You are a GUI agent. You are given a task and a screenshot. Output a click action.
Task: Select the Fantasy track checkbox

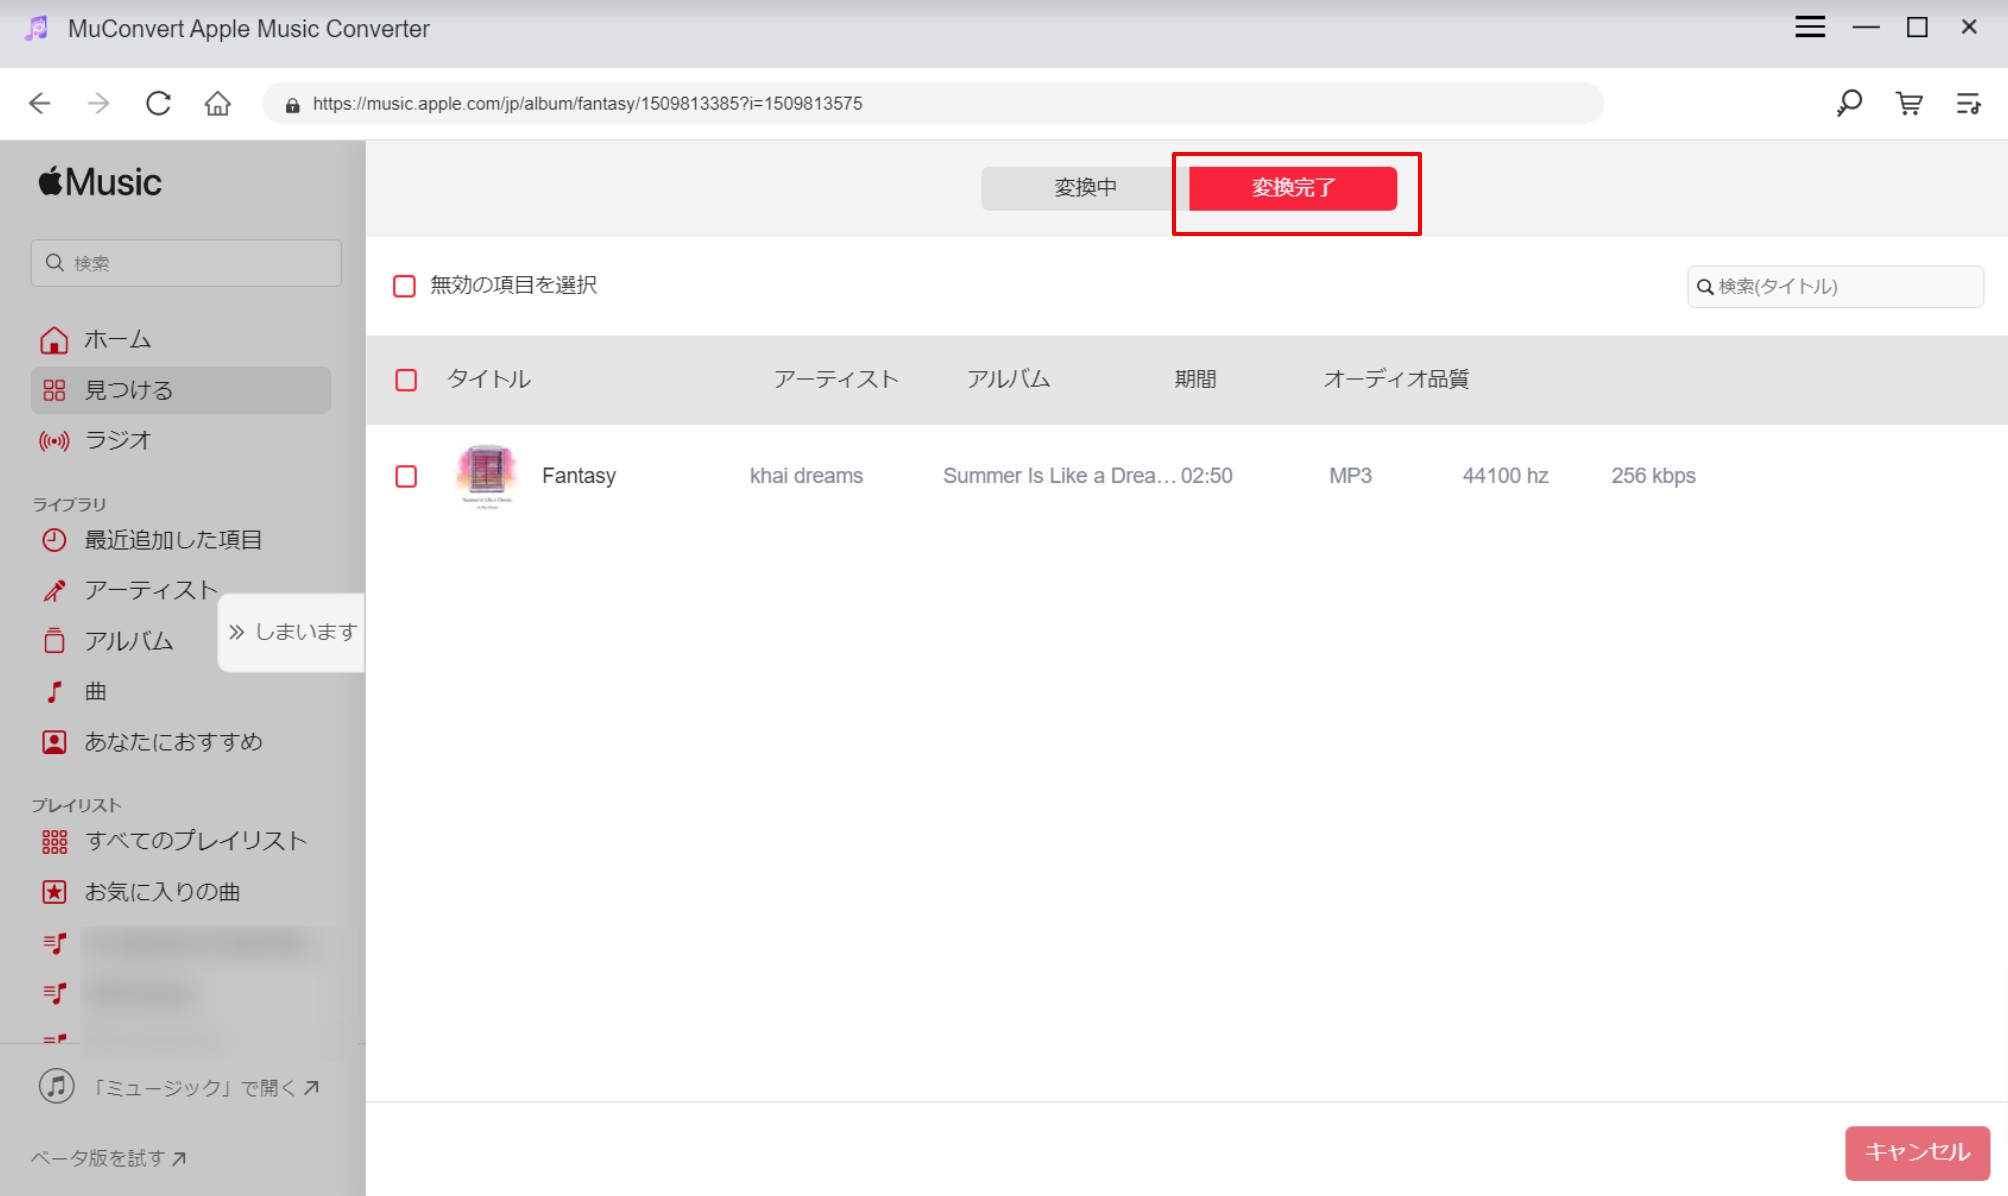(406, 476)
